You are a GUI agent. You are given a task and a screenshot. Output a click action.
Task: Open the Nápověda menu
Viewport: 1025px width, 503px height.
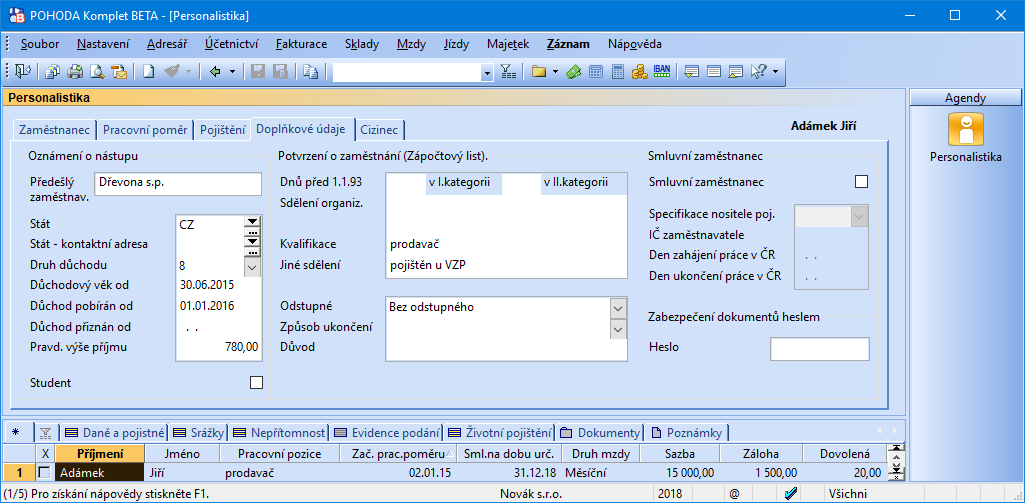click(635, 44)
